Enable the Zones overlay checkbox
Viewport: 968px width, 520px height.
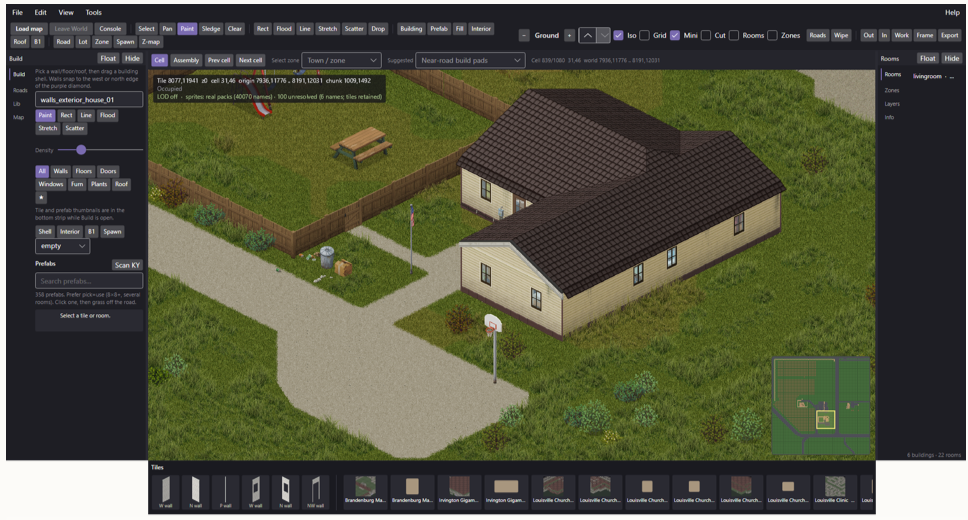[x=772, y=35]
